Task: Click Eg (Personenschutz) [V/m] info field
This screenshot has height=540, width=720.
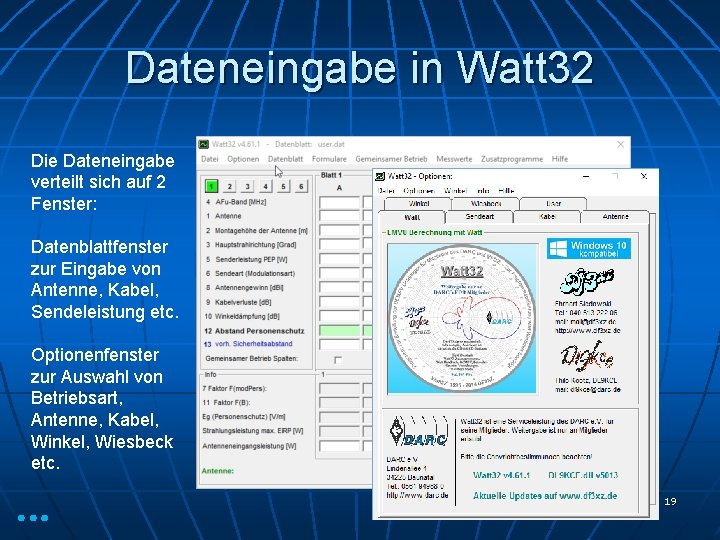Action: click(339, 417)
